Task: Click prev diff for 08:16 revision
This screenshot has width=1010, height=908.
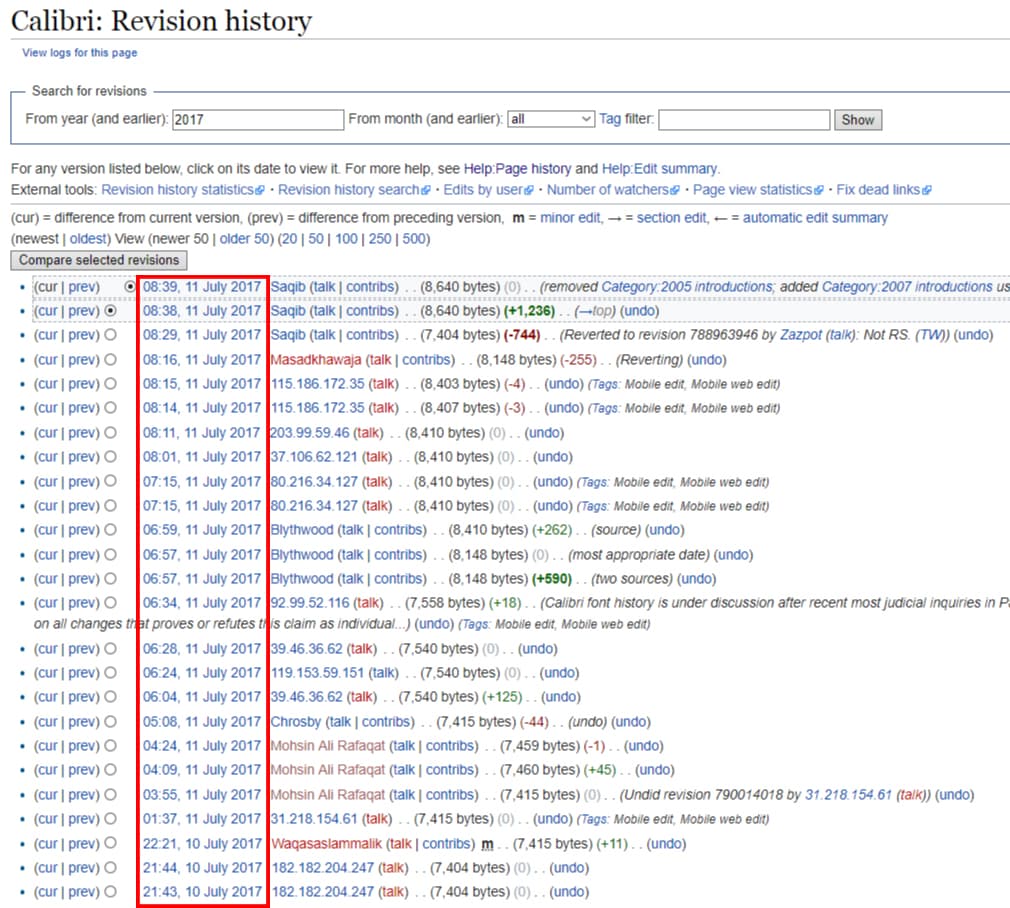Action: point(83,360)
